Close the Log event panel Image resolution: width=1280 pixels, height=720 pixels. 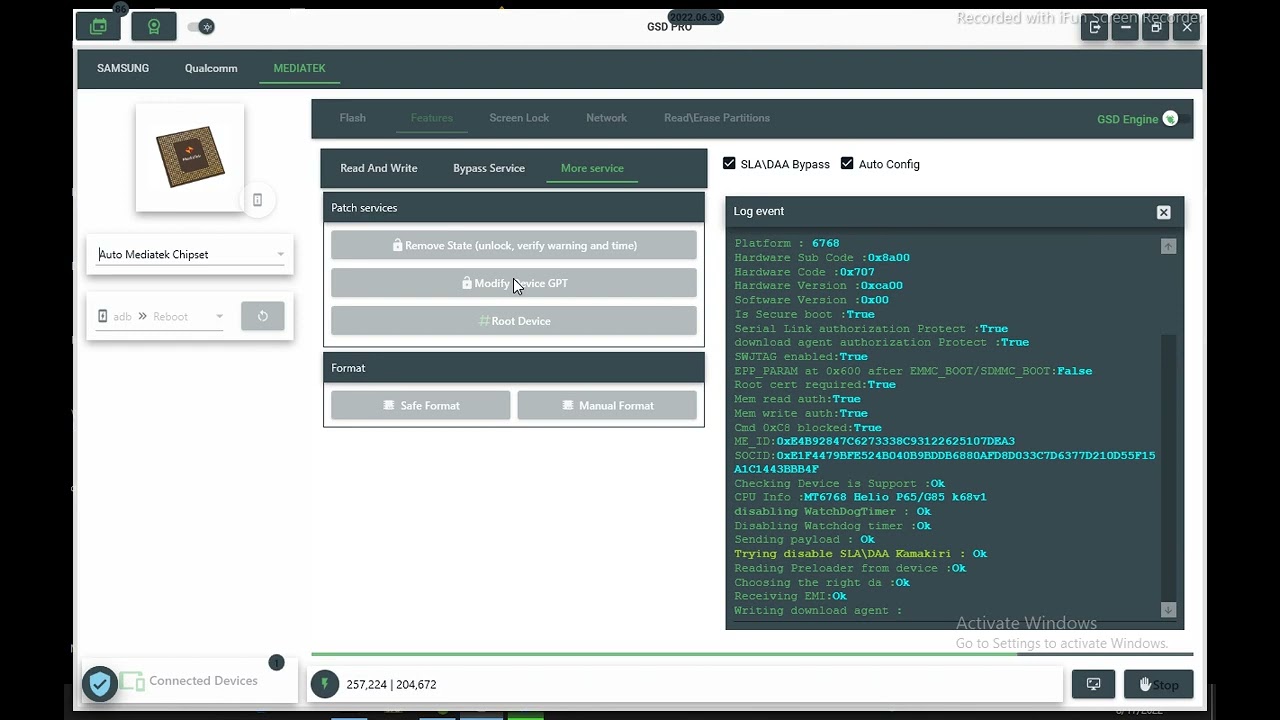coord(1163,212)
